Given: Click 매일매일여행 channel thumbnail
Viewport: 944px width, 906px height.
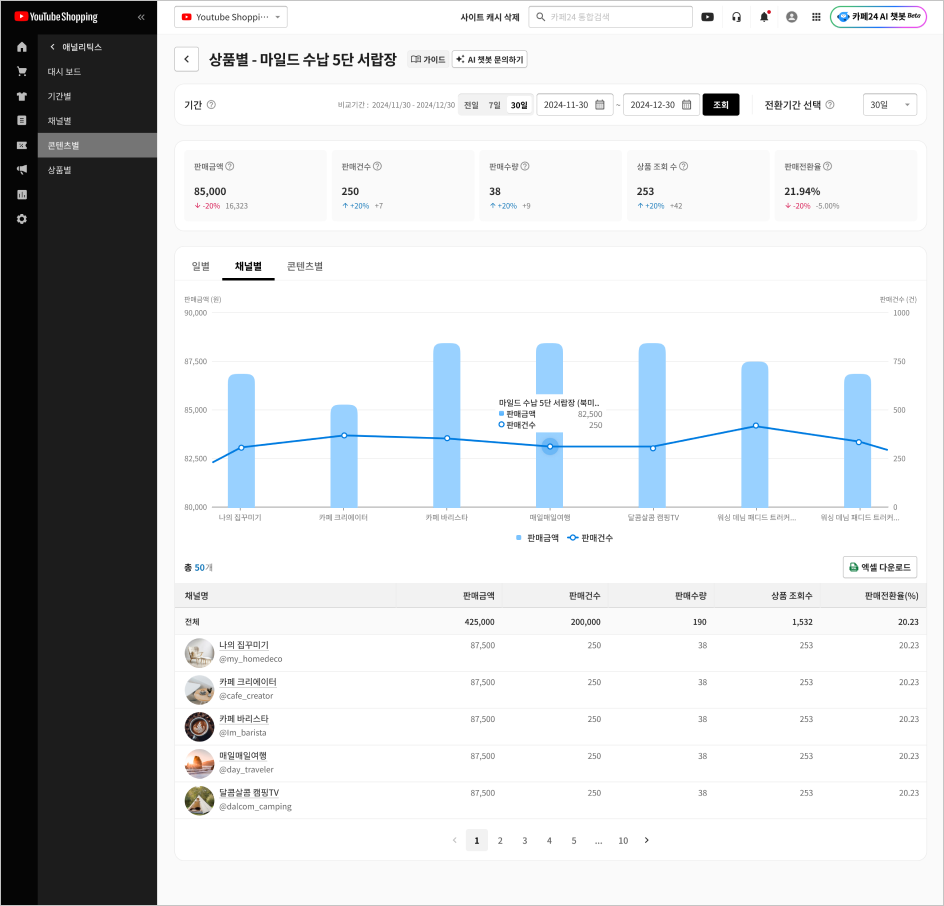Looking at the screenshot, I should pyautogui.click(x=199, y=763).
